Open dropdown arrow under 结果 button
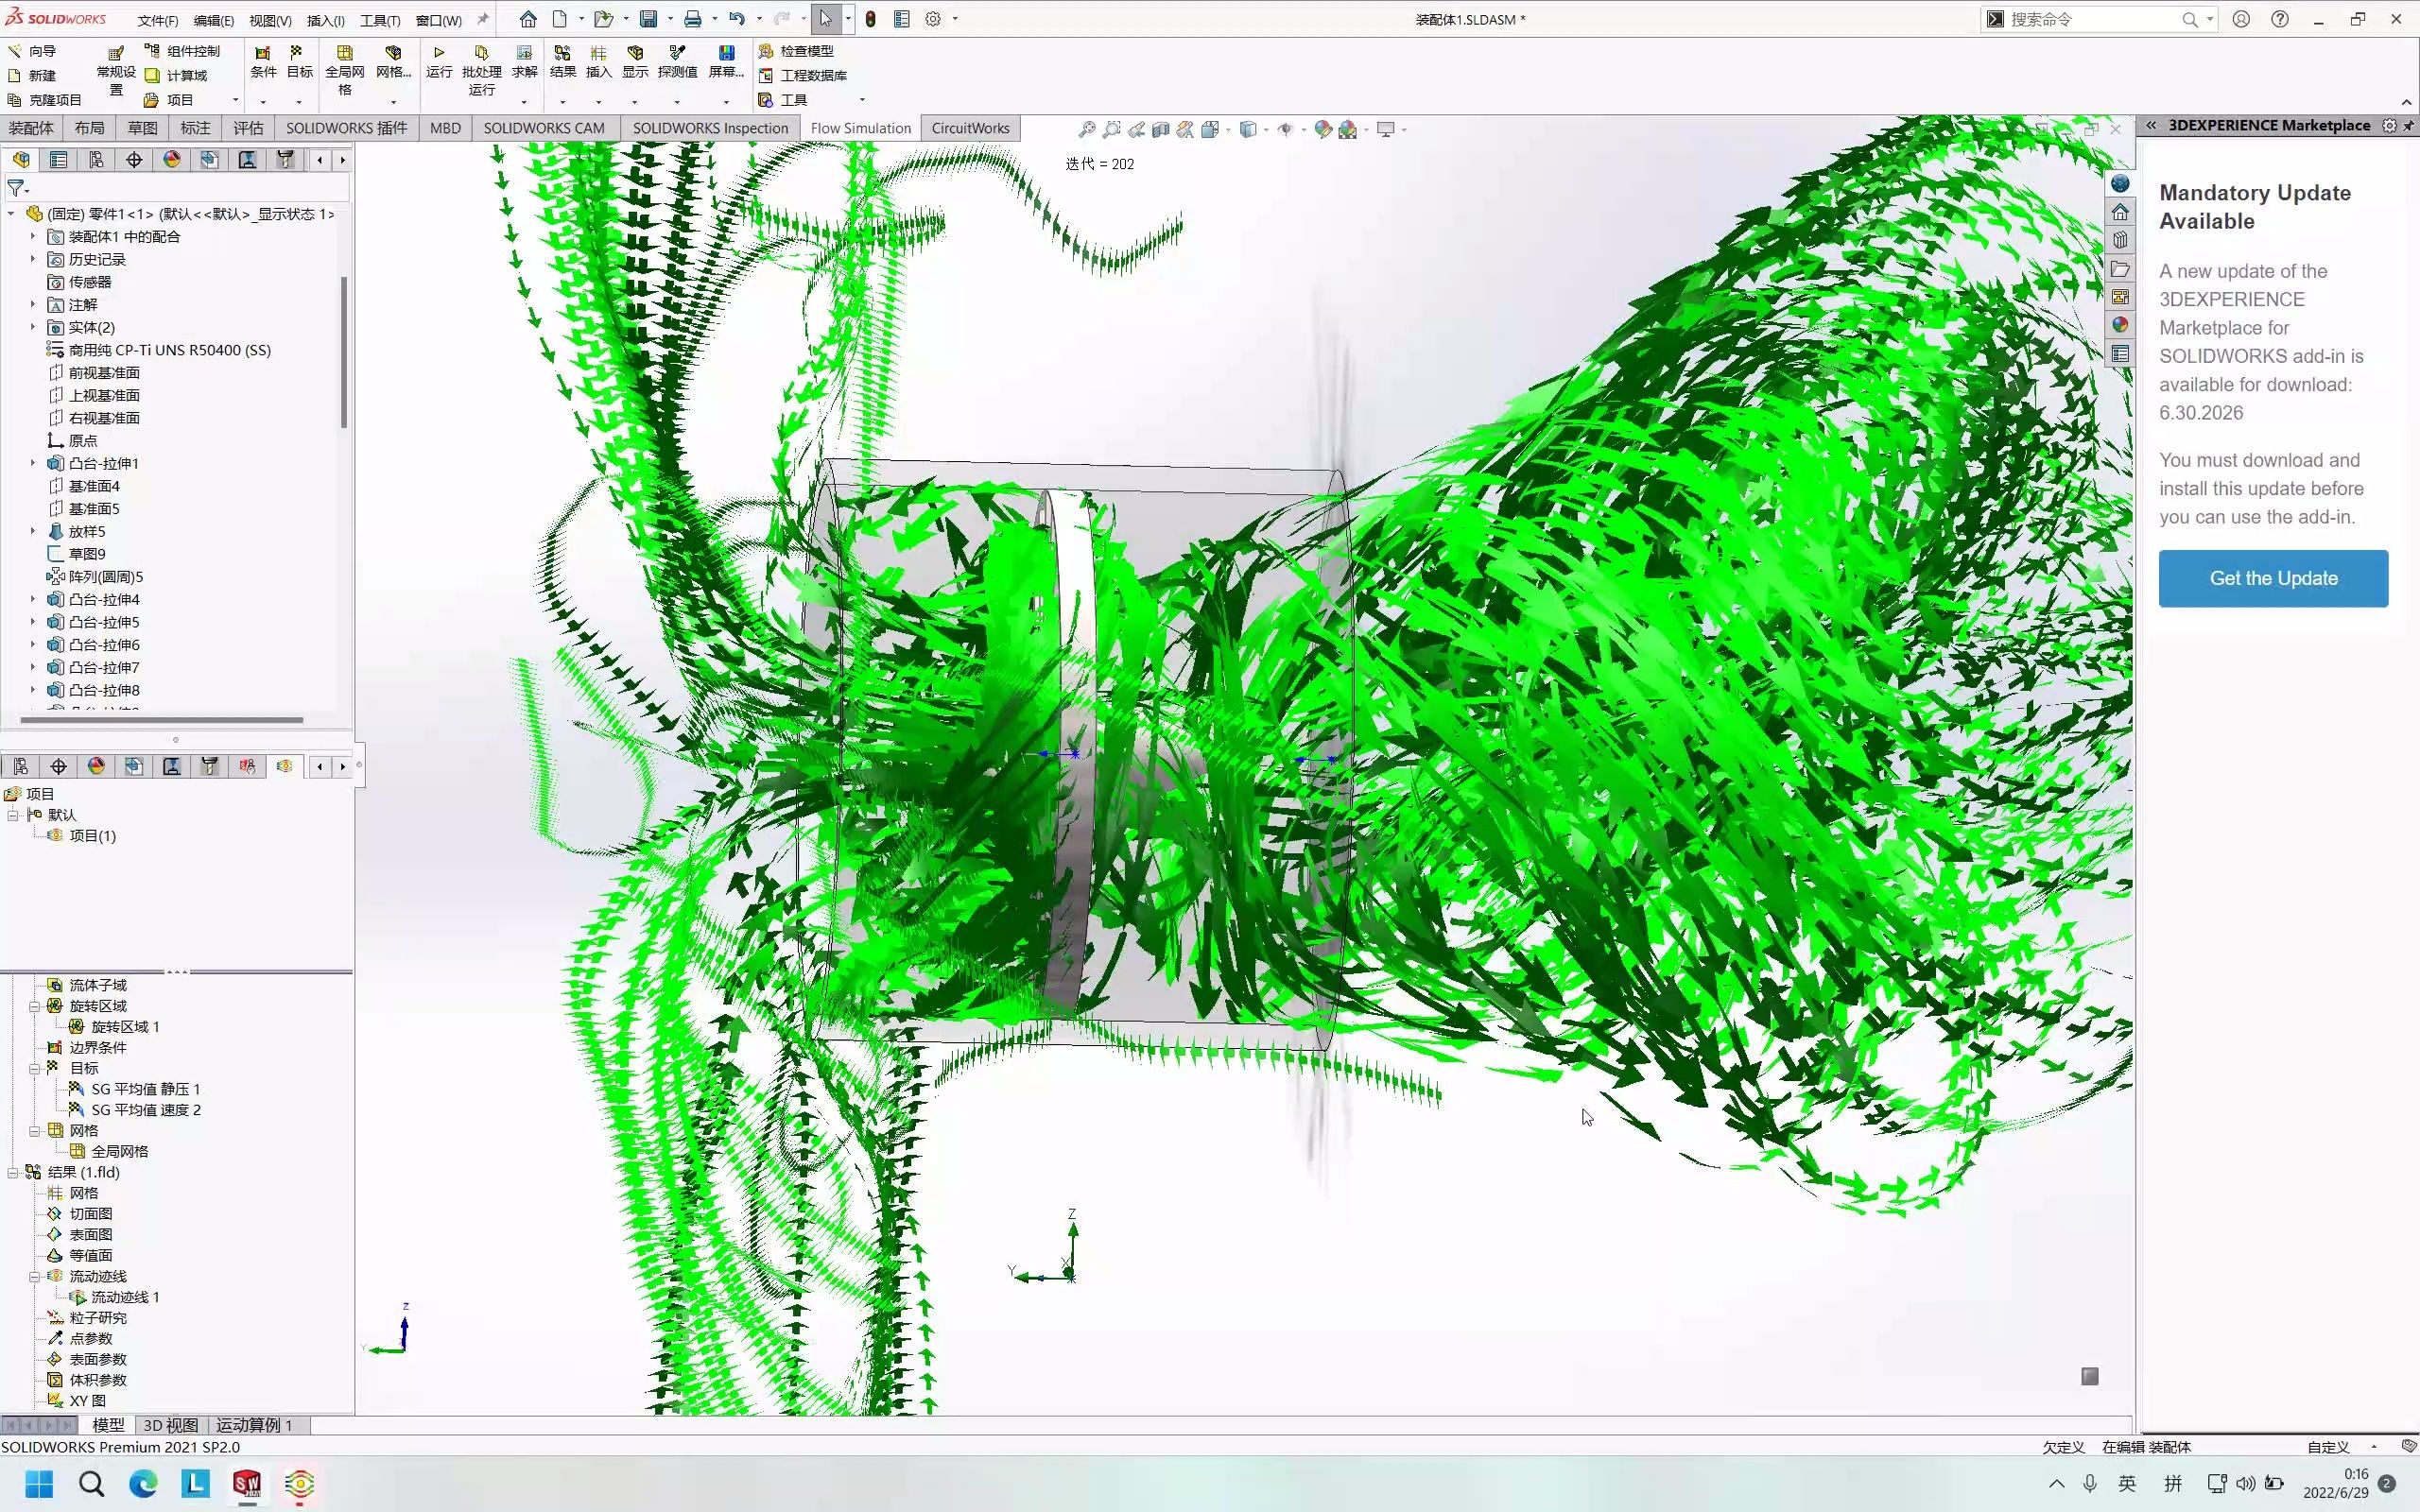 pos(562,101)
